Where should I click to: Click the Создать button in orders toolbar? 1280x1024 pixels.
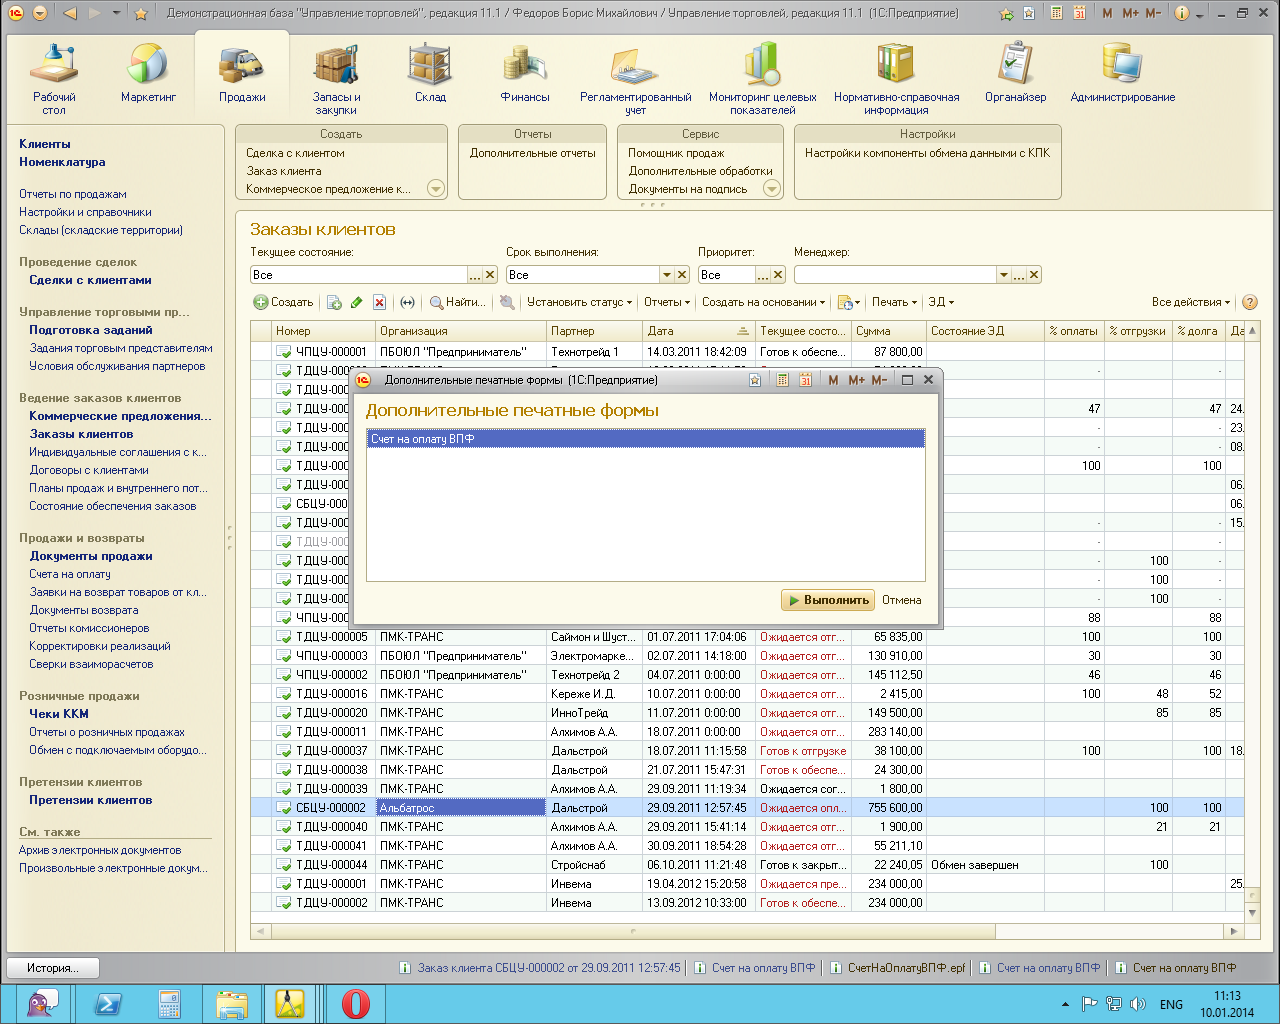[x=283, y=302]
